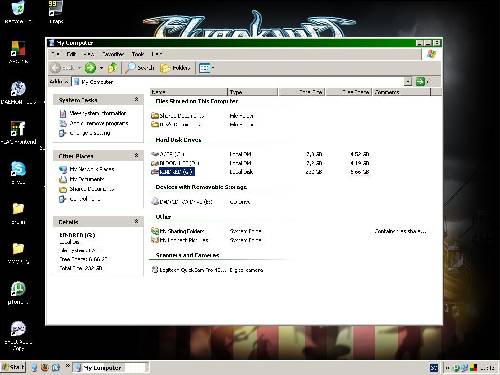Open My Network Places link
The image size is (500, 375).
tap(92, 169)
